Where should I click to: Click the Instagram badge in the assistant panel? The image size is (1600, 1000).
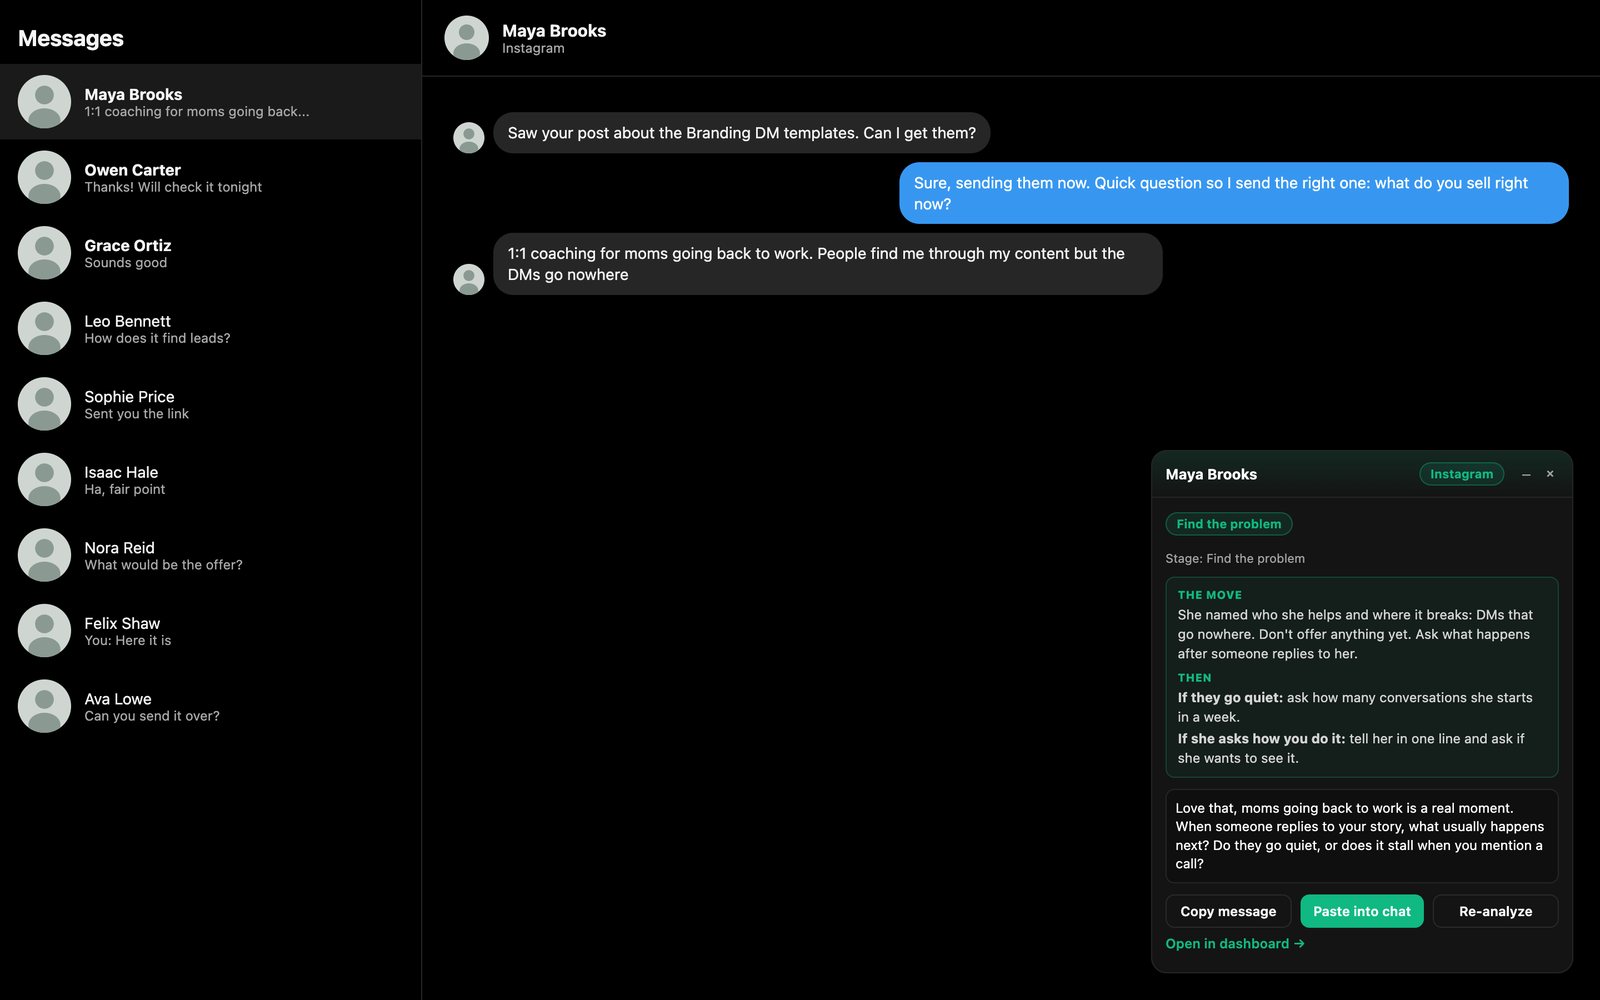pyautogui.click(x=1461, y=474)
